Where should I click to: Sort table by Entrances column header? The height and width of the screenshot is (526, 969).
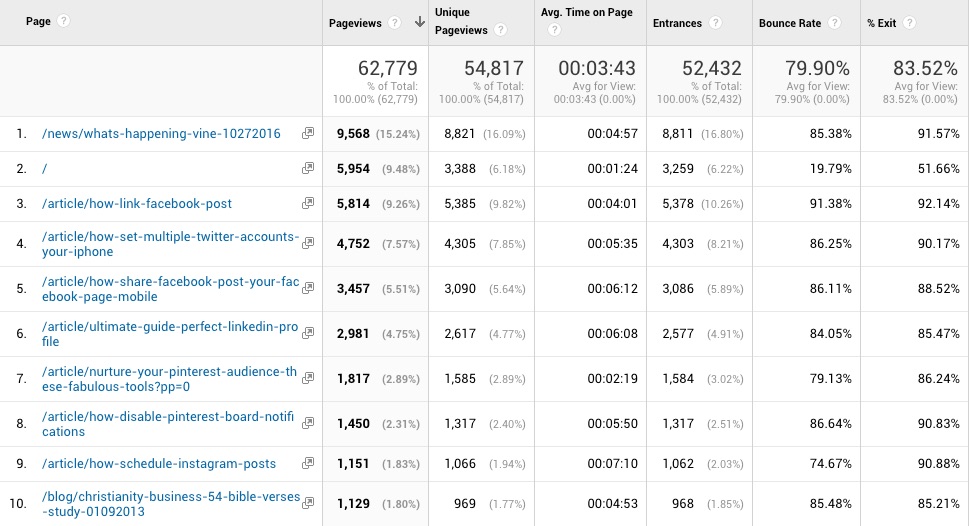[x=677, y=23]
